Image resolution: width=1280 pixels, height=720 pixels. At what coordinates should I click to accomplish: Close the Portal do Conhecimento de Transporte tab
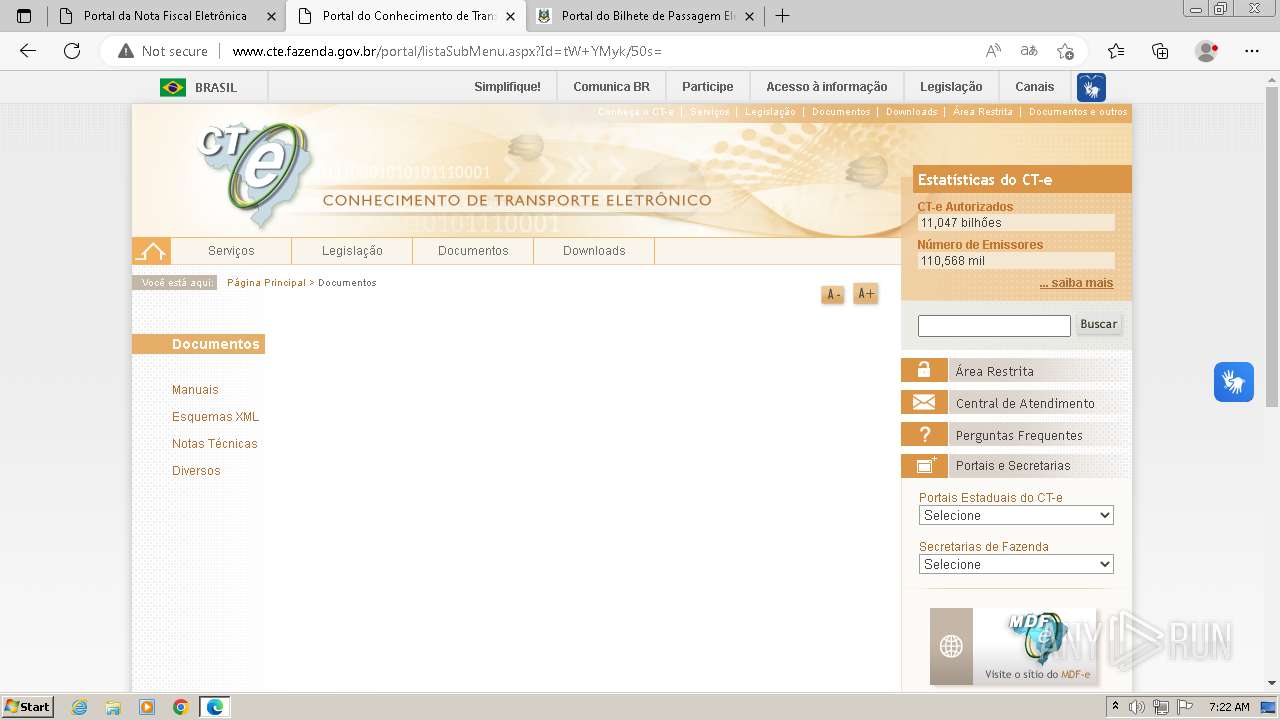[510, 16]
